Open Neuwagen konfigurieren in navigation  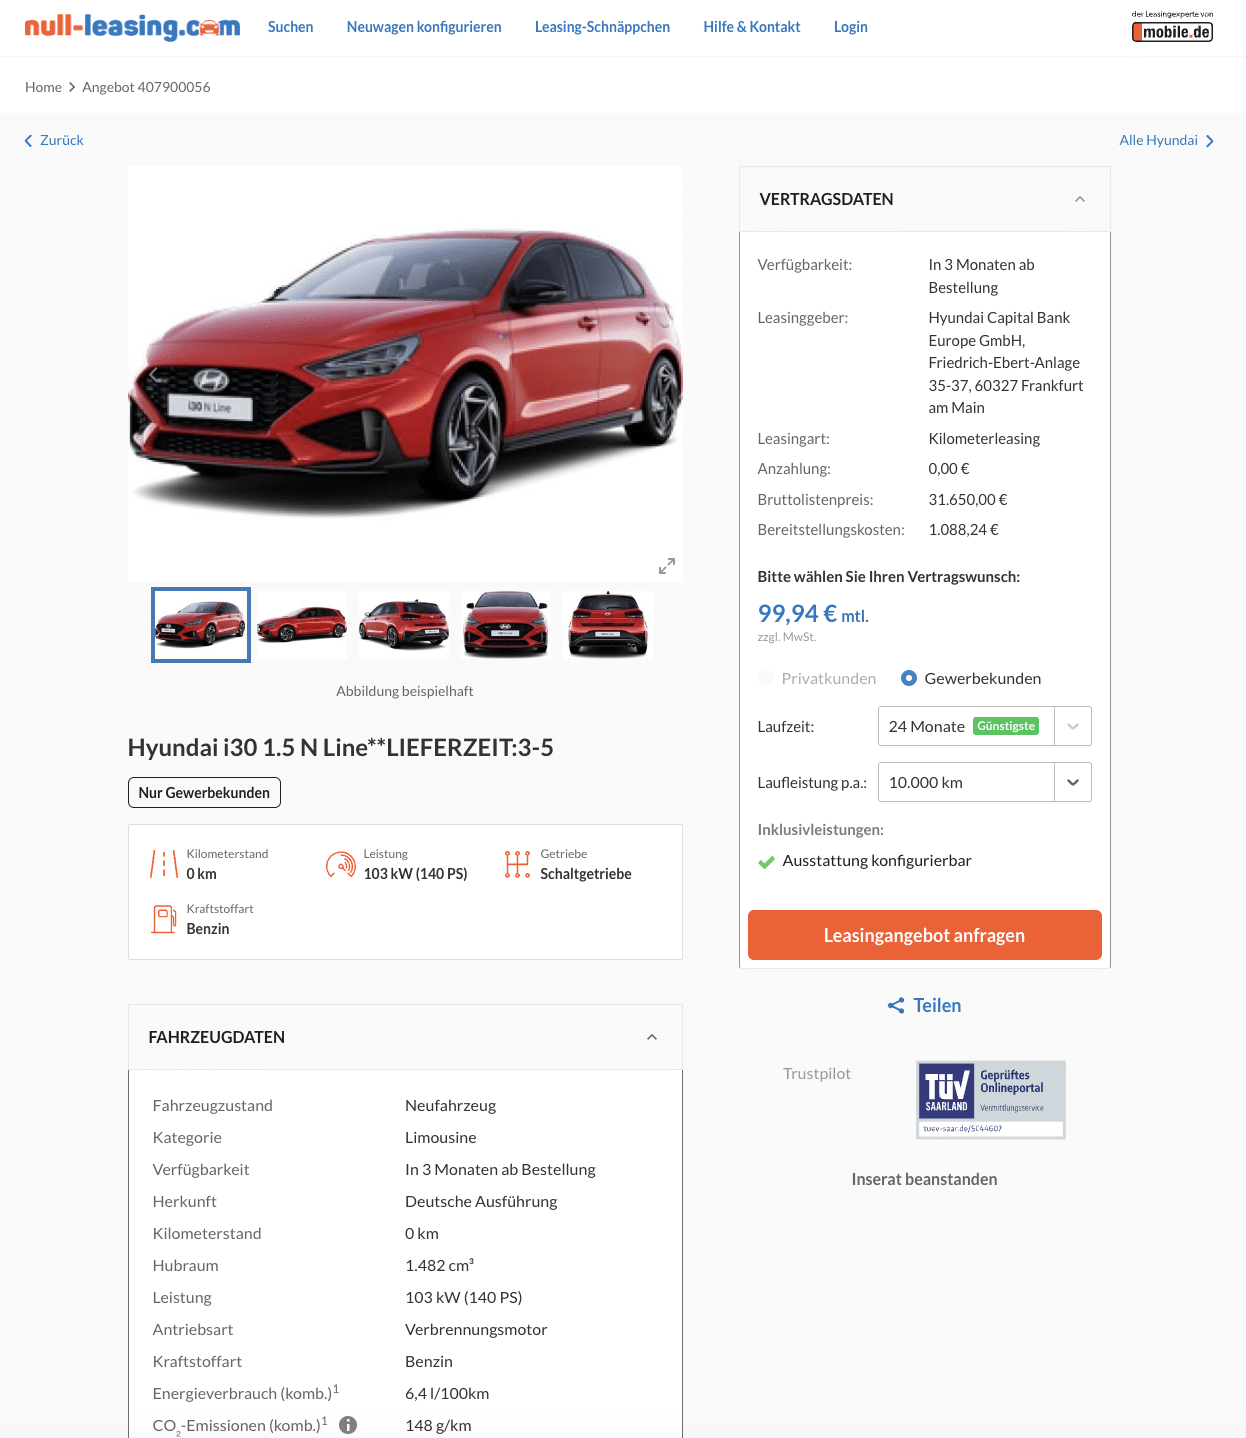pyautogui.click(x=424, y=27)
